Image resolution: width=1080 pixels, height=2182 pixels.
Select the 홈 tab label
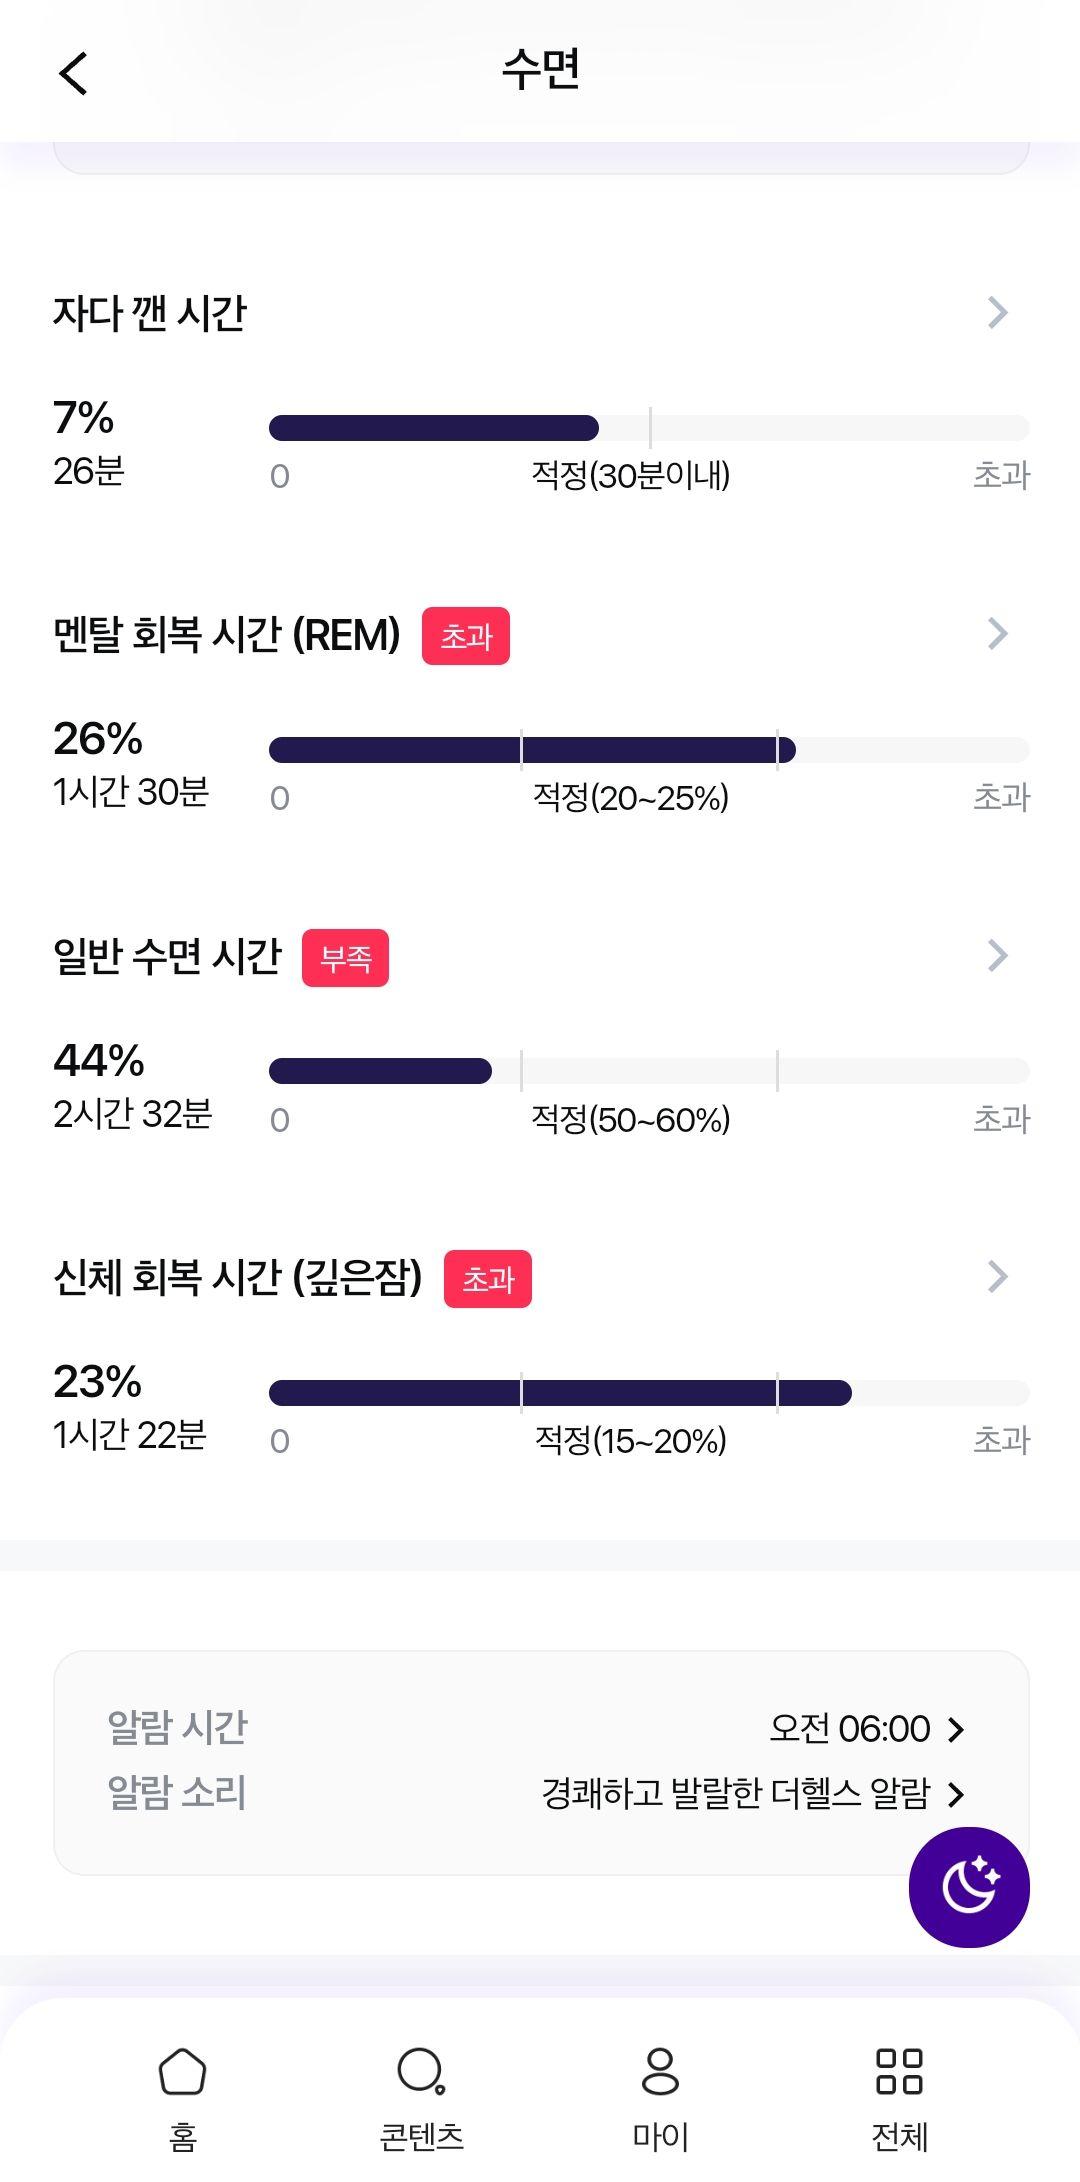[x=182, y=2137]
